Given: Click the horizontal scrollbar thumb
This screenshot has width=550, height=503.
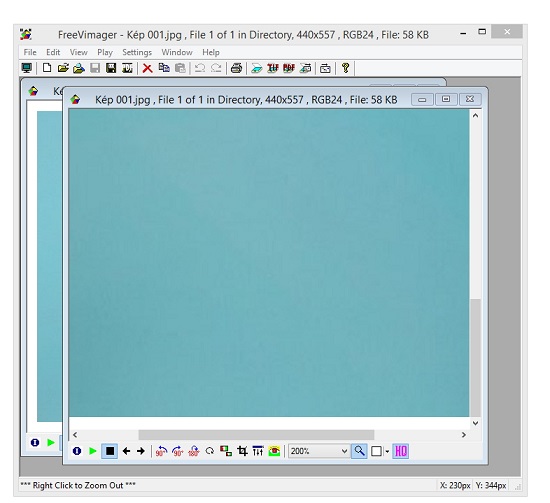Looking at the screenshot, I should (256, 435).
